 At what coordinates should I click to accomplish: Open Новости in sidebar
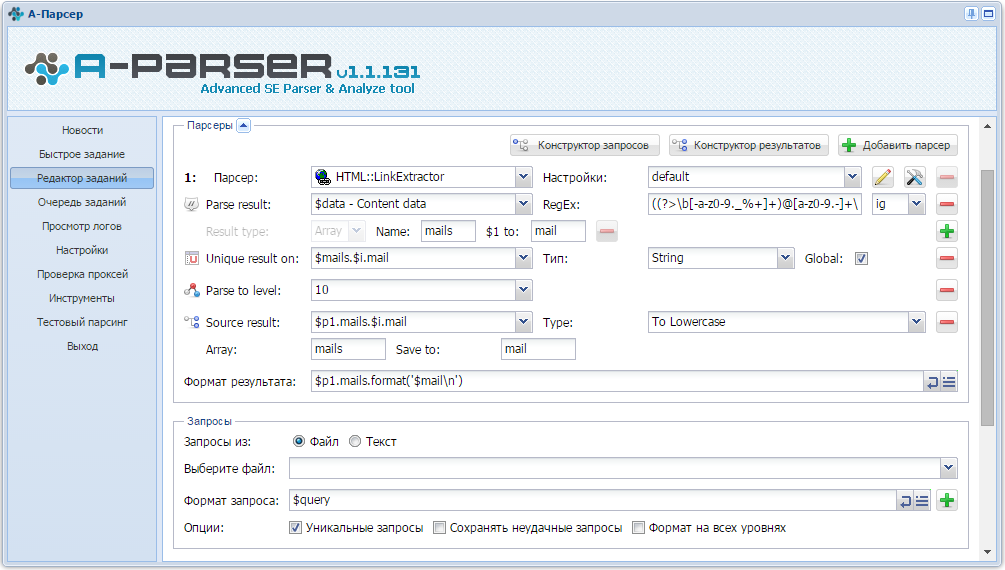coord(82,130)
